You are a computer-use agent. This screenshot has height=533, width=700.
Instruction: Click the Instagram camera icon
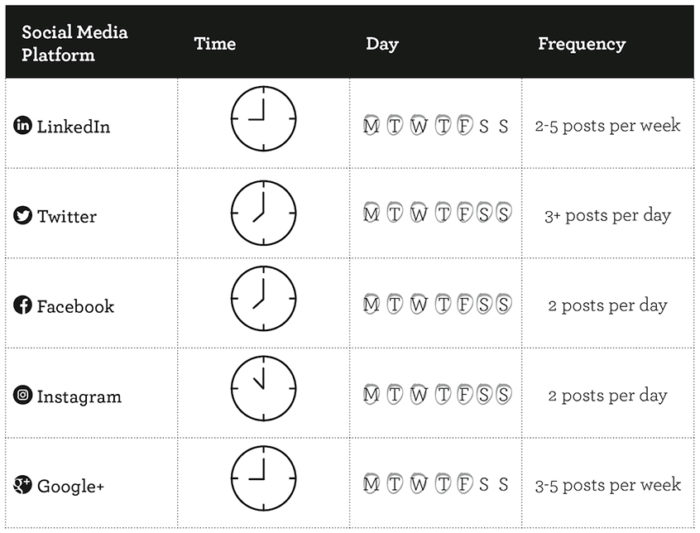coord(22,395)
